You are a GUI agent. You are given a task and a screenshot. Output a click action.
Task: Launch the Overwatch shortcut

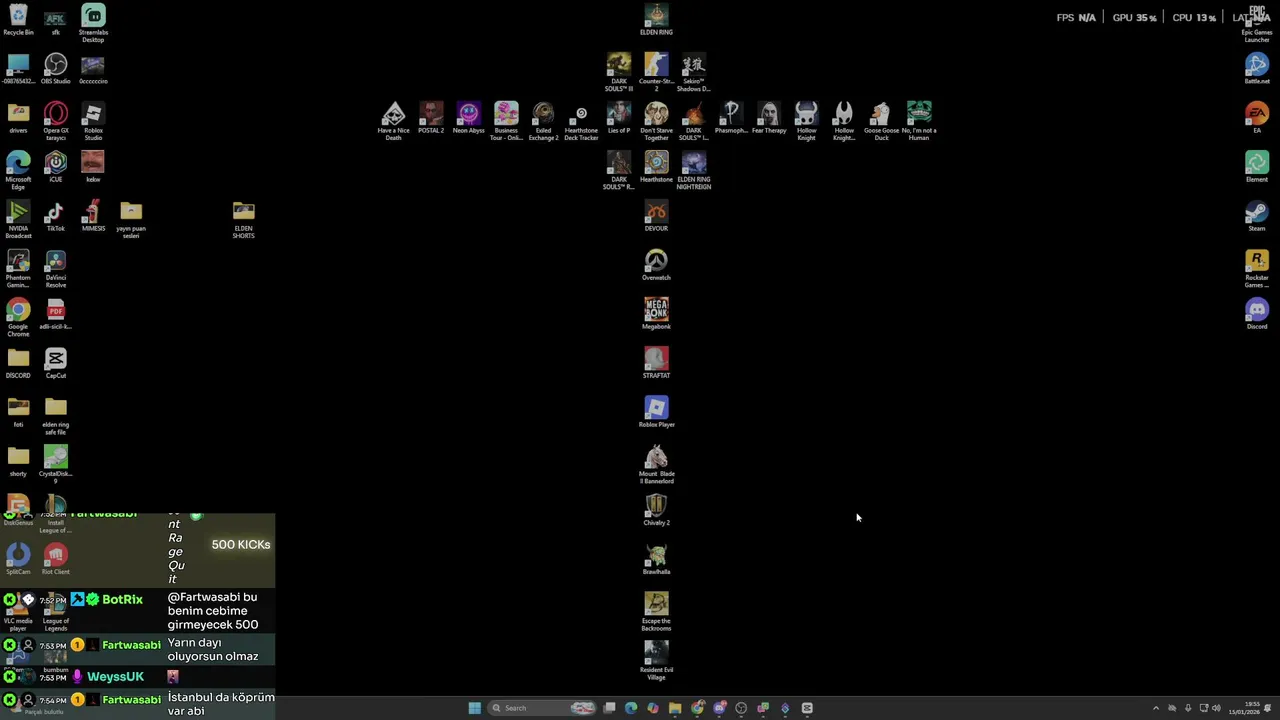[x=656, y=265]
